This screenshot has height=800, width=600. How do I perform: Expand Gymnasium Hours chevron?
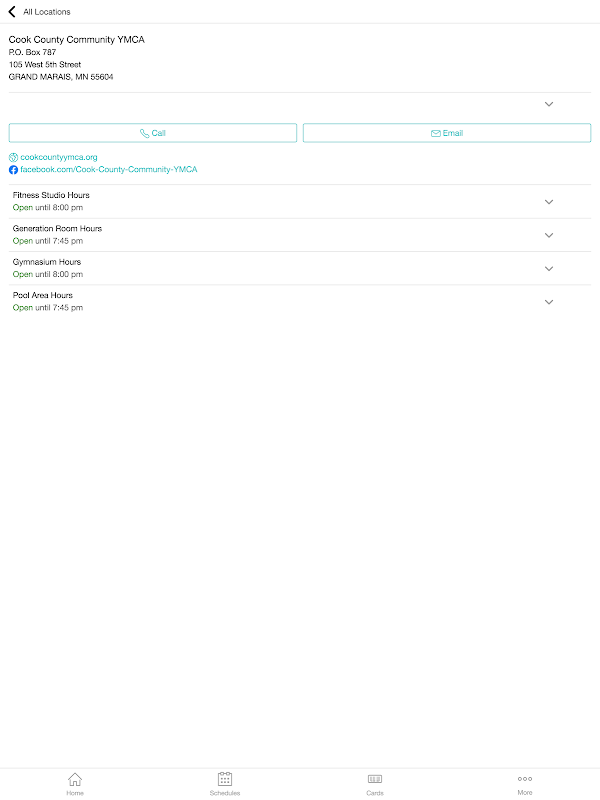click(549, 269)
